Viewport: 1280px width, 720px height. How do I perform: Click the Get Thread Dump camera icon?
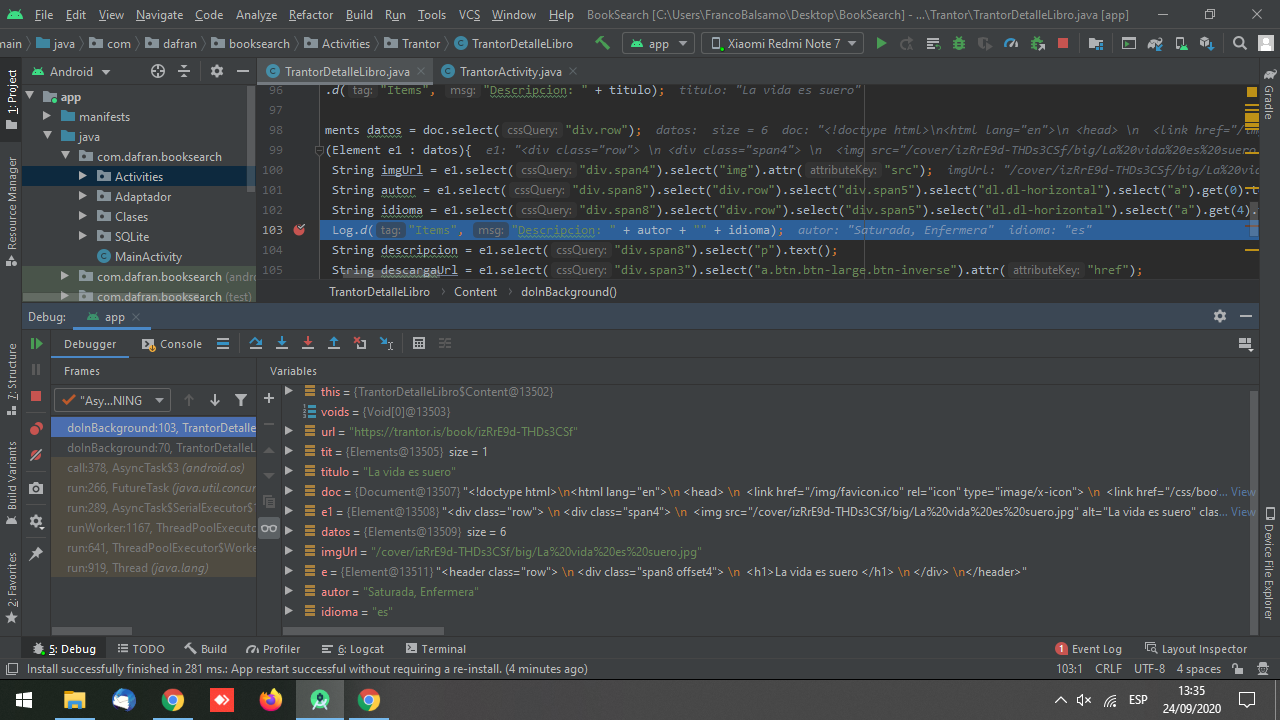coord(36,488)
